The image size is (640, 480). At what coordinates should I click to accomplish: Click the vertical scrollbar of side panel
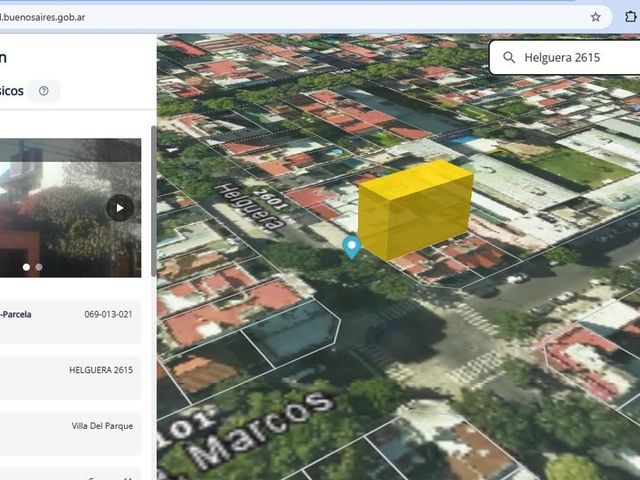[153, 201]
